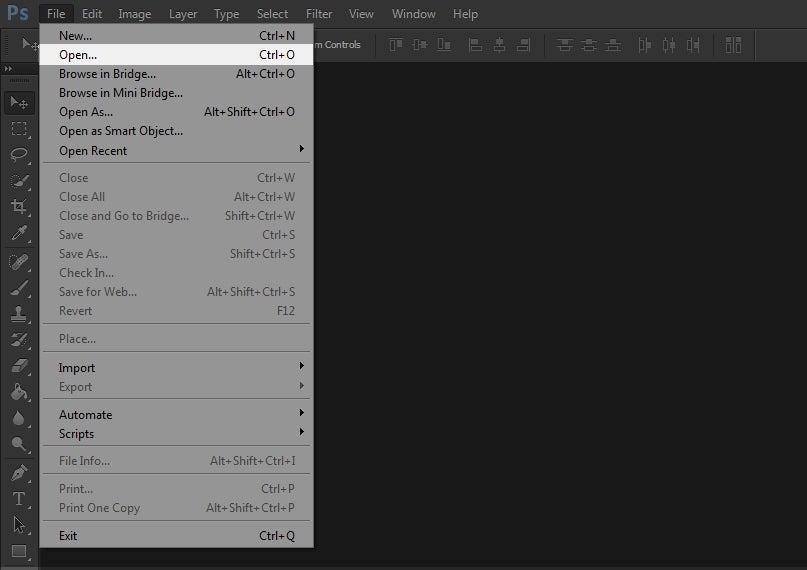Open the Help menu

465,14
